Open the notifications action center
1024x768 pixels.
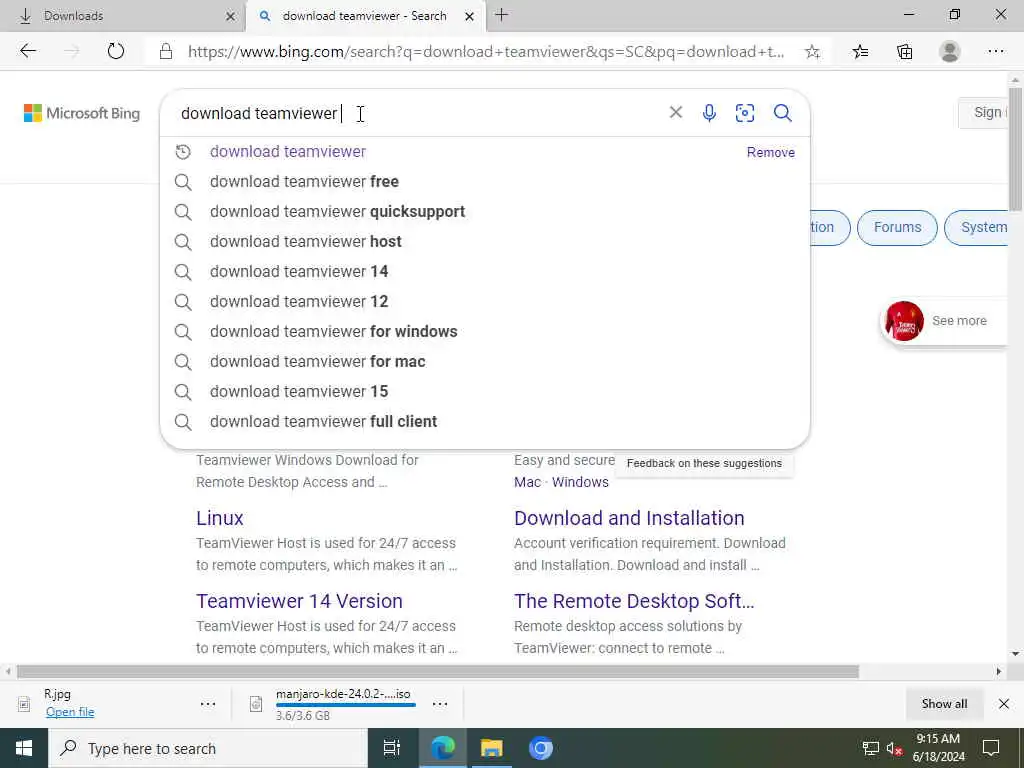(991, 748)
